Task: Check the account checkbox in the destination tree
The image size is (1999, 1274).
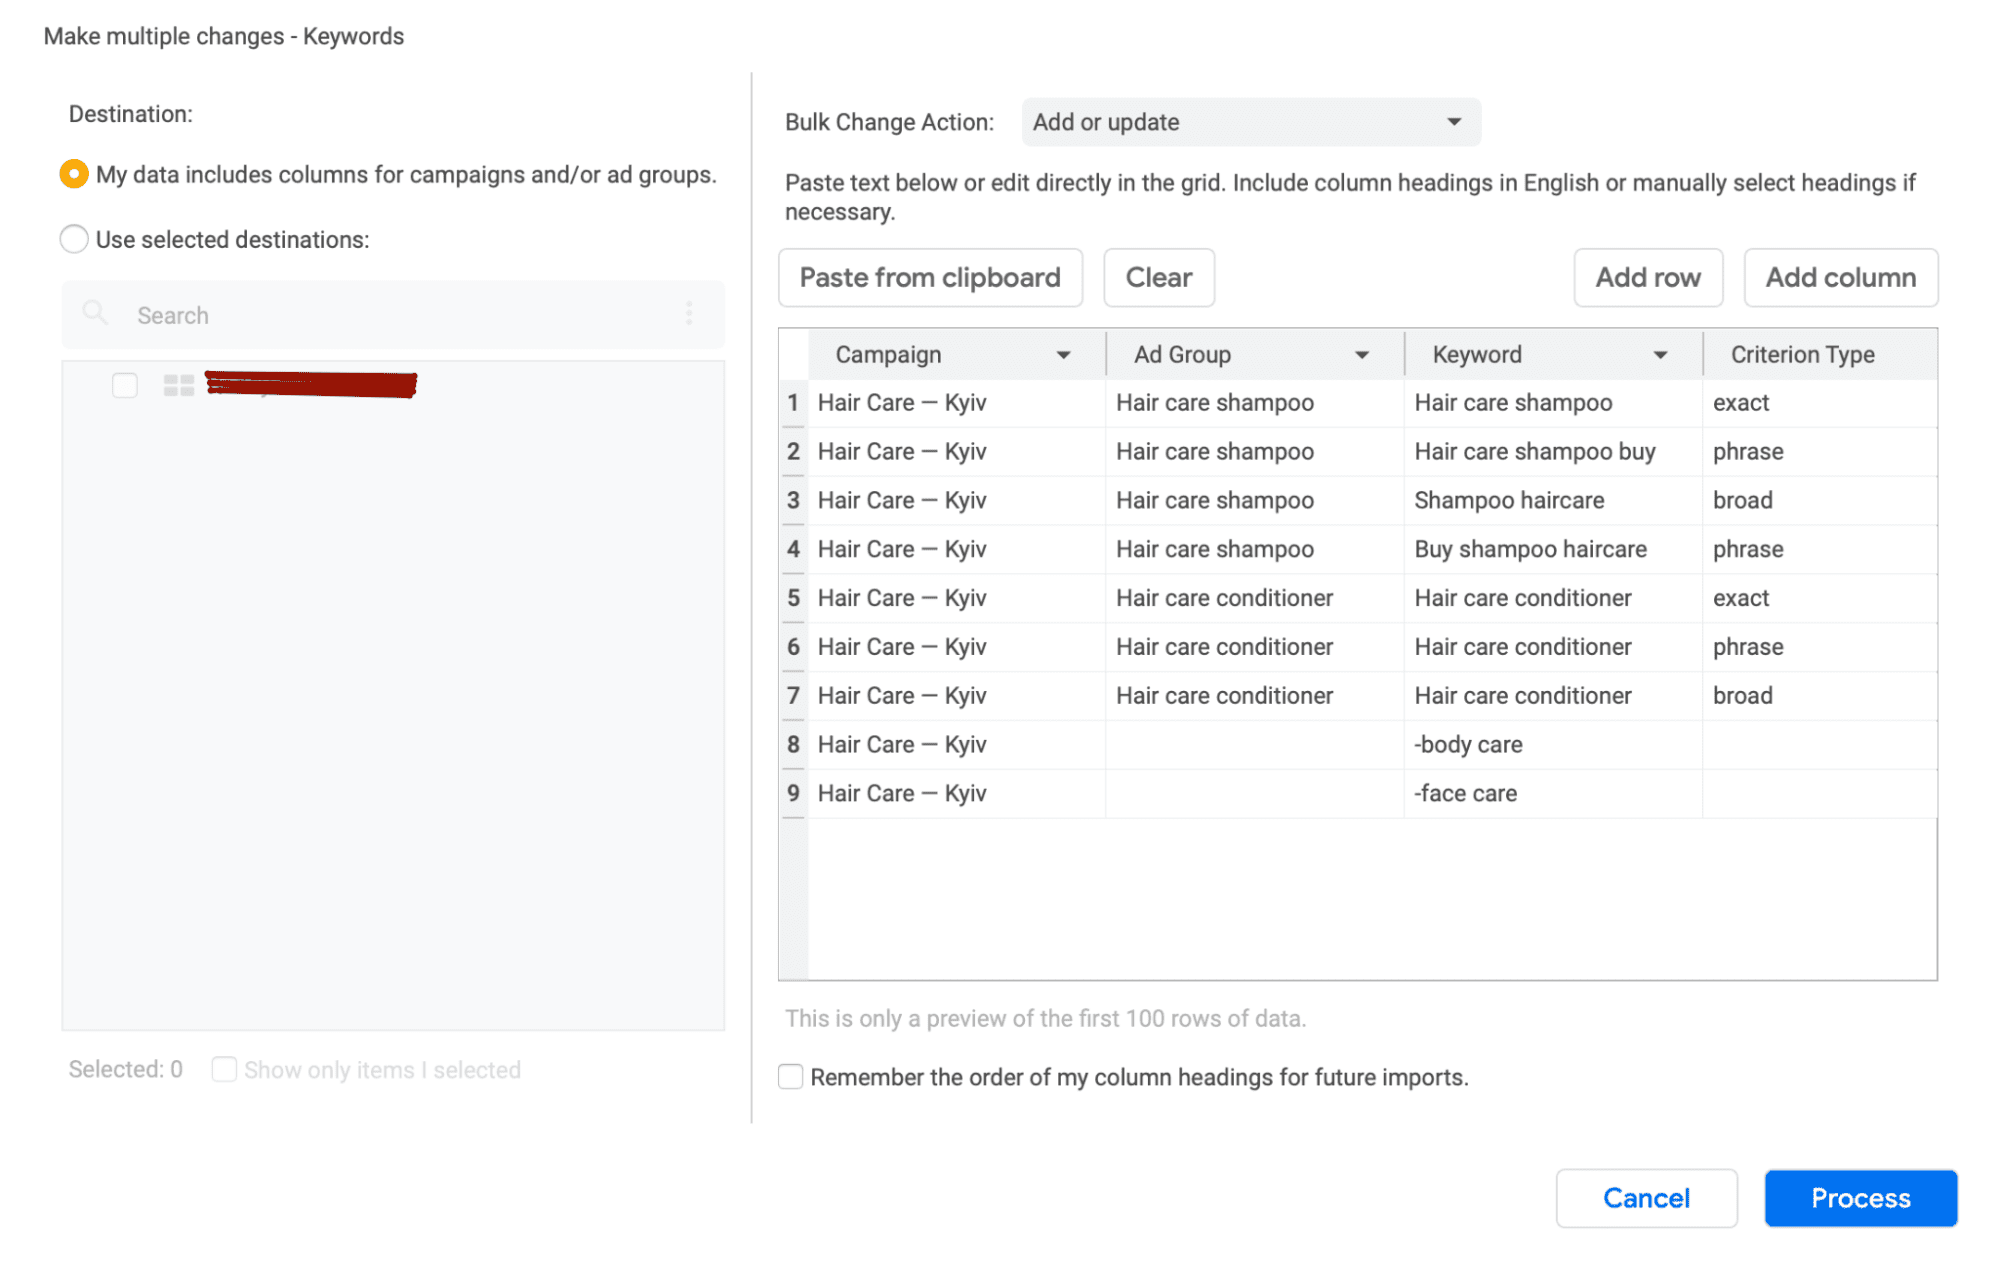Action: click(x=124, y=384)
